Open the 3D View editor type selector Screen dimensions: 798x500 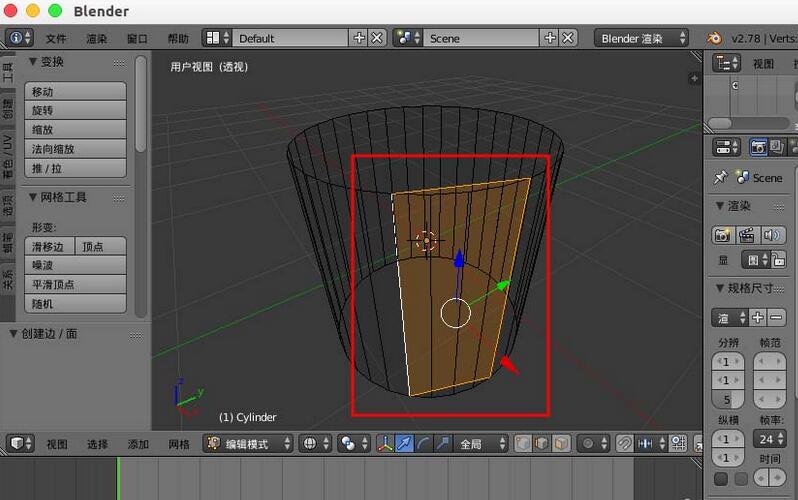[20, 443]
